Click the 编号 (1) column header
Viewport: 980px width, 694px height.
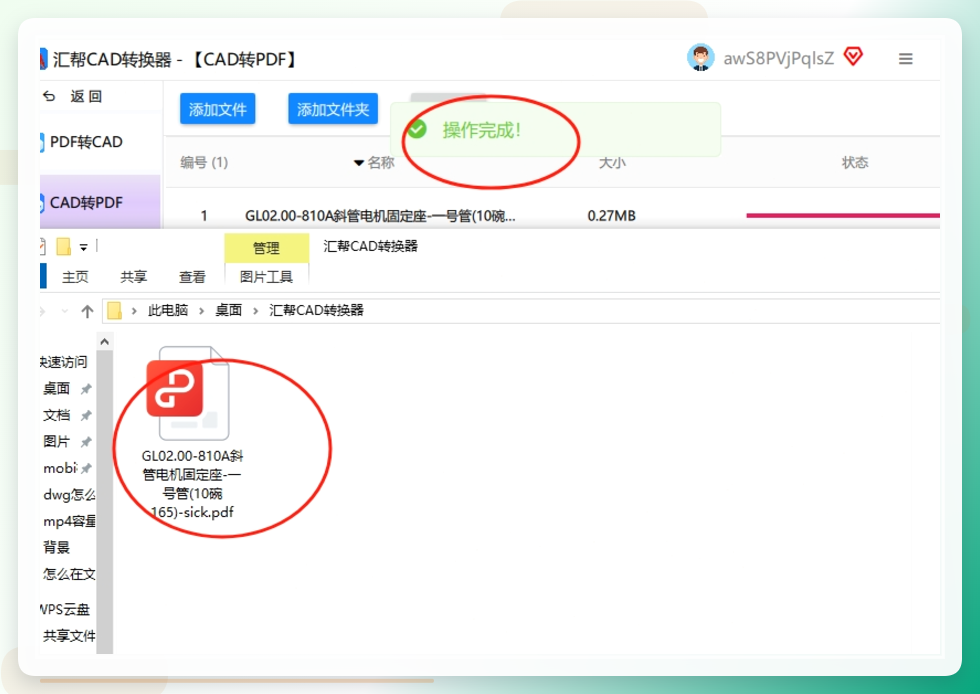point(204,163)
